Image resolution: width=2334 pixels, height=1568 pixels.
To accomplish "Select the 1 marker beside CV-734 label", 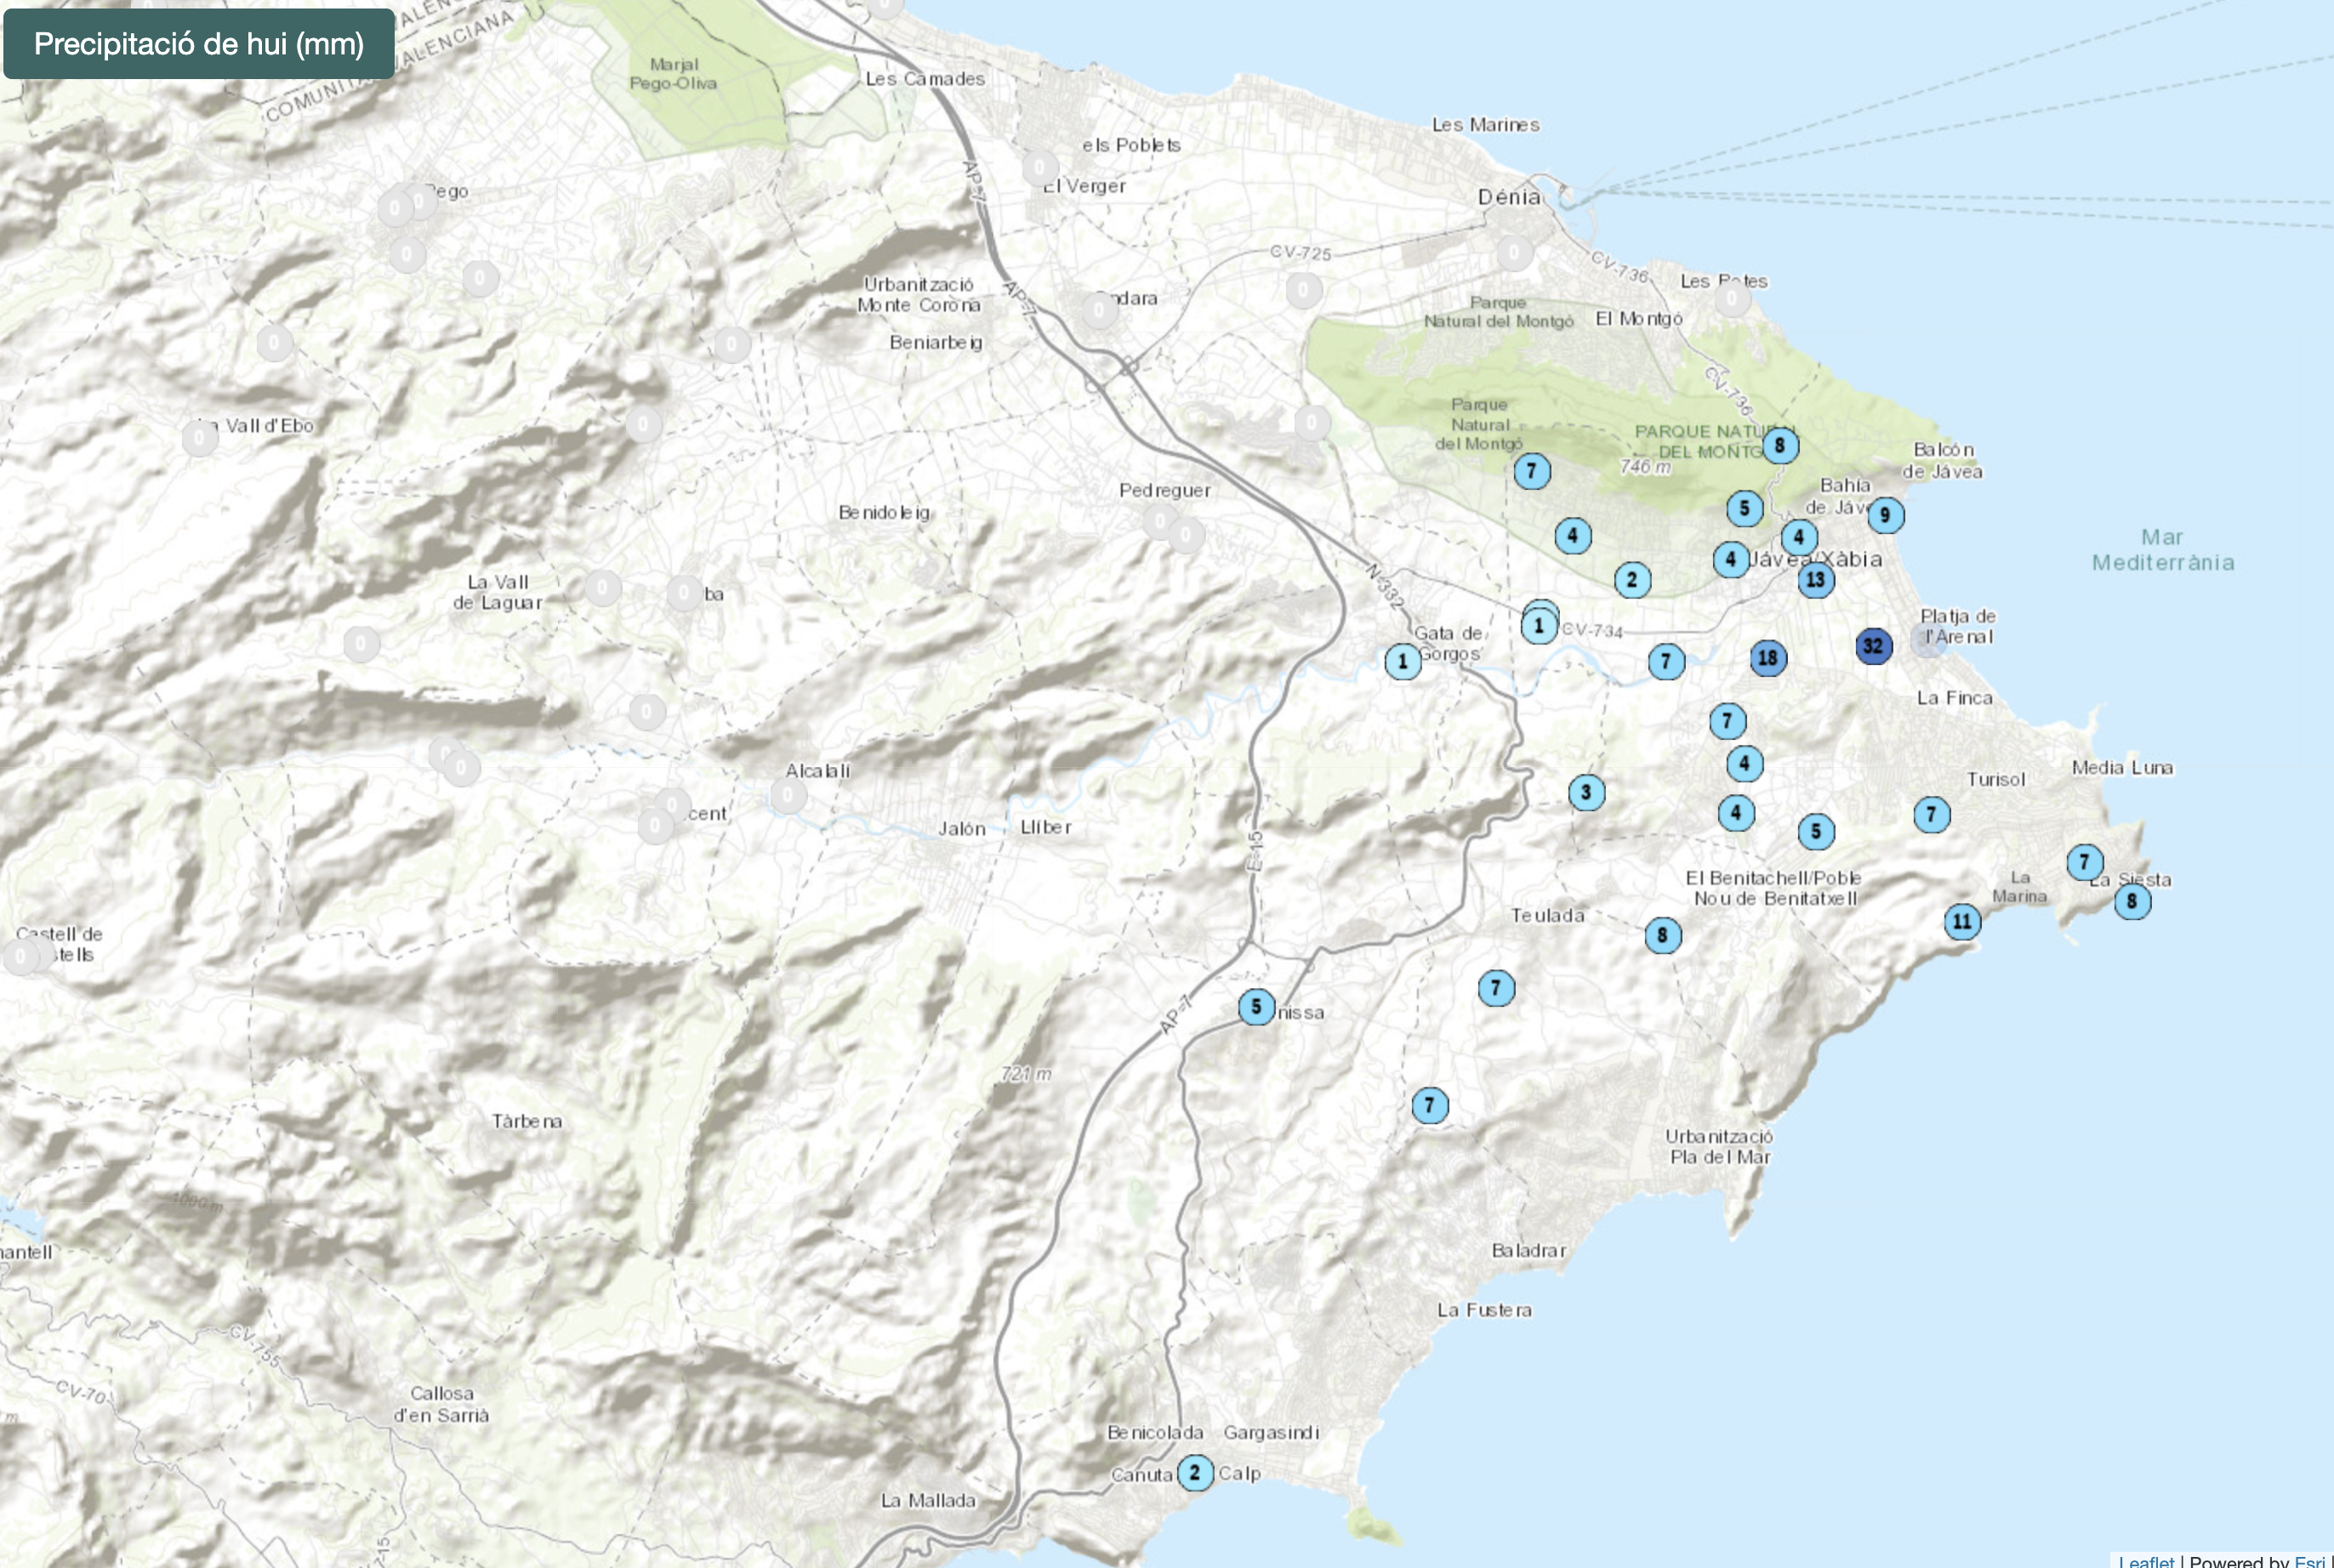I will 1539,627.
